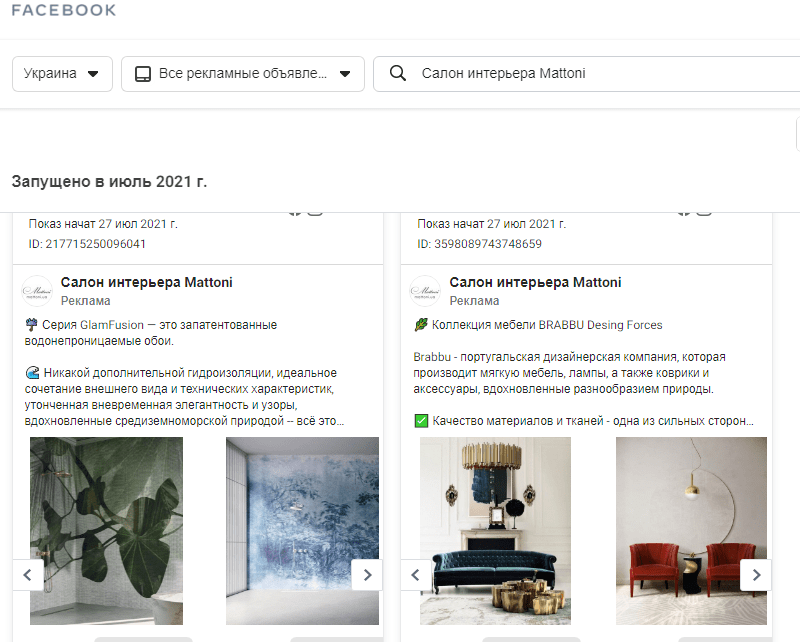
Task: Click the Салон интерьера Mattoni search field
Action: [x=587, y=74]
